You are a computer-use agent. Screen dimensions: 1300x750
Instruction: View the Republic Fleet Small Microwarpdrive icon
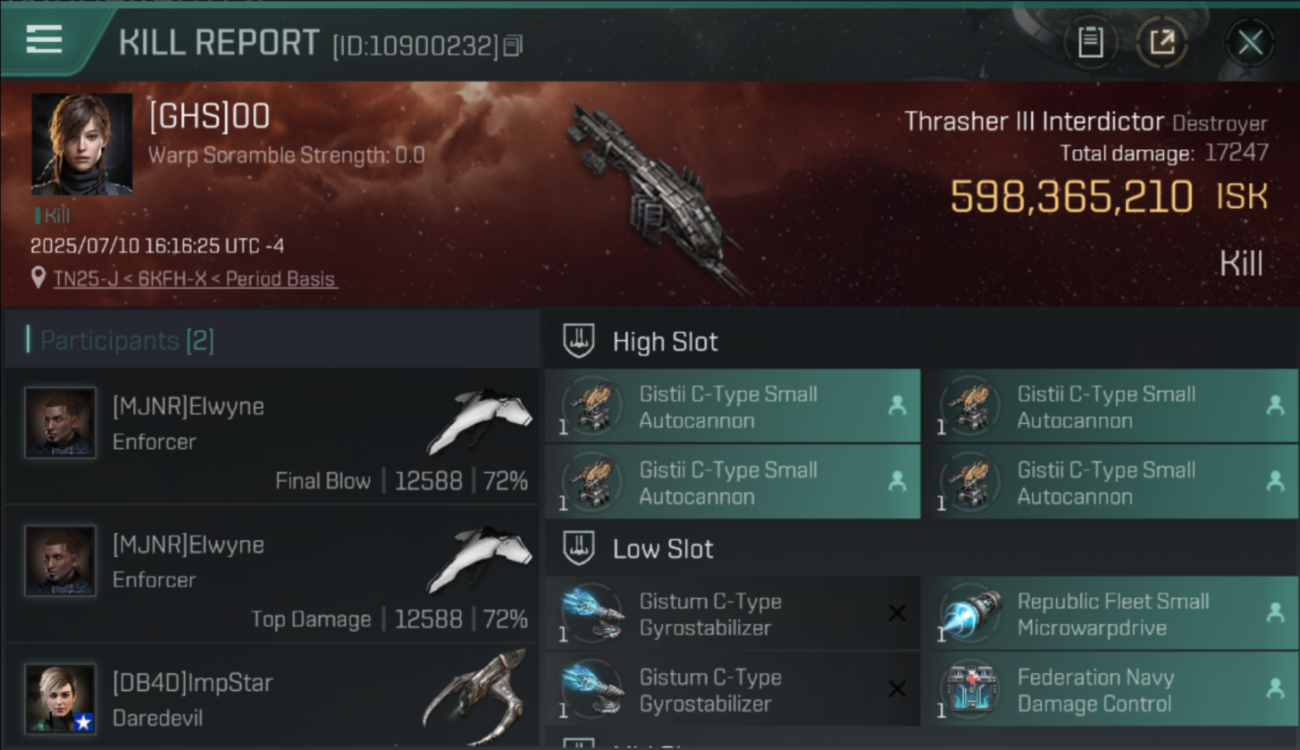(971, 614)
